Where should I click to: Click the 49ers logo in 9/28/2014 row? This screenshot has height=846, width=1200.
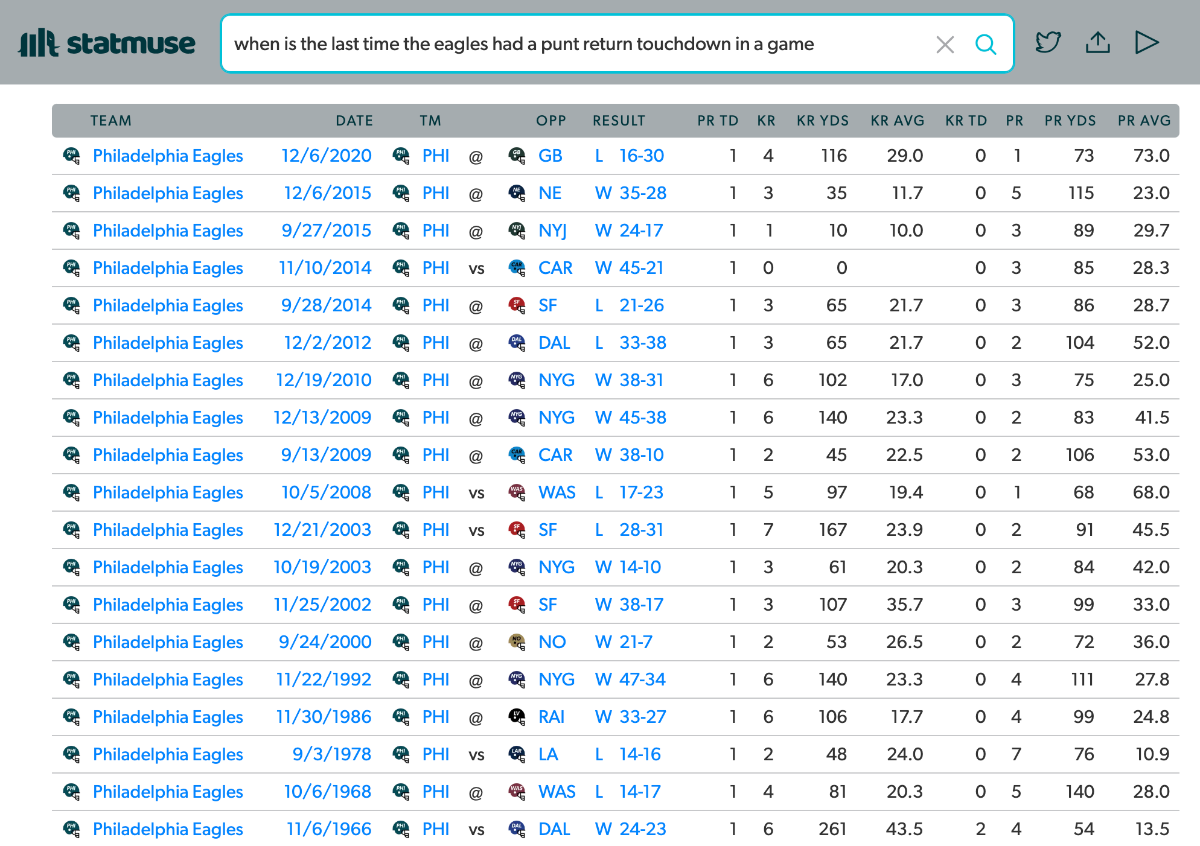pos(517,306)
